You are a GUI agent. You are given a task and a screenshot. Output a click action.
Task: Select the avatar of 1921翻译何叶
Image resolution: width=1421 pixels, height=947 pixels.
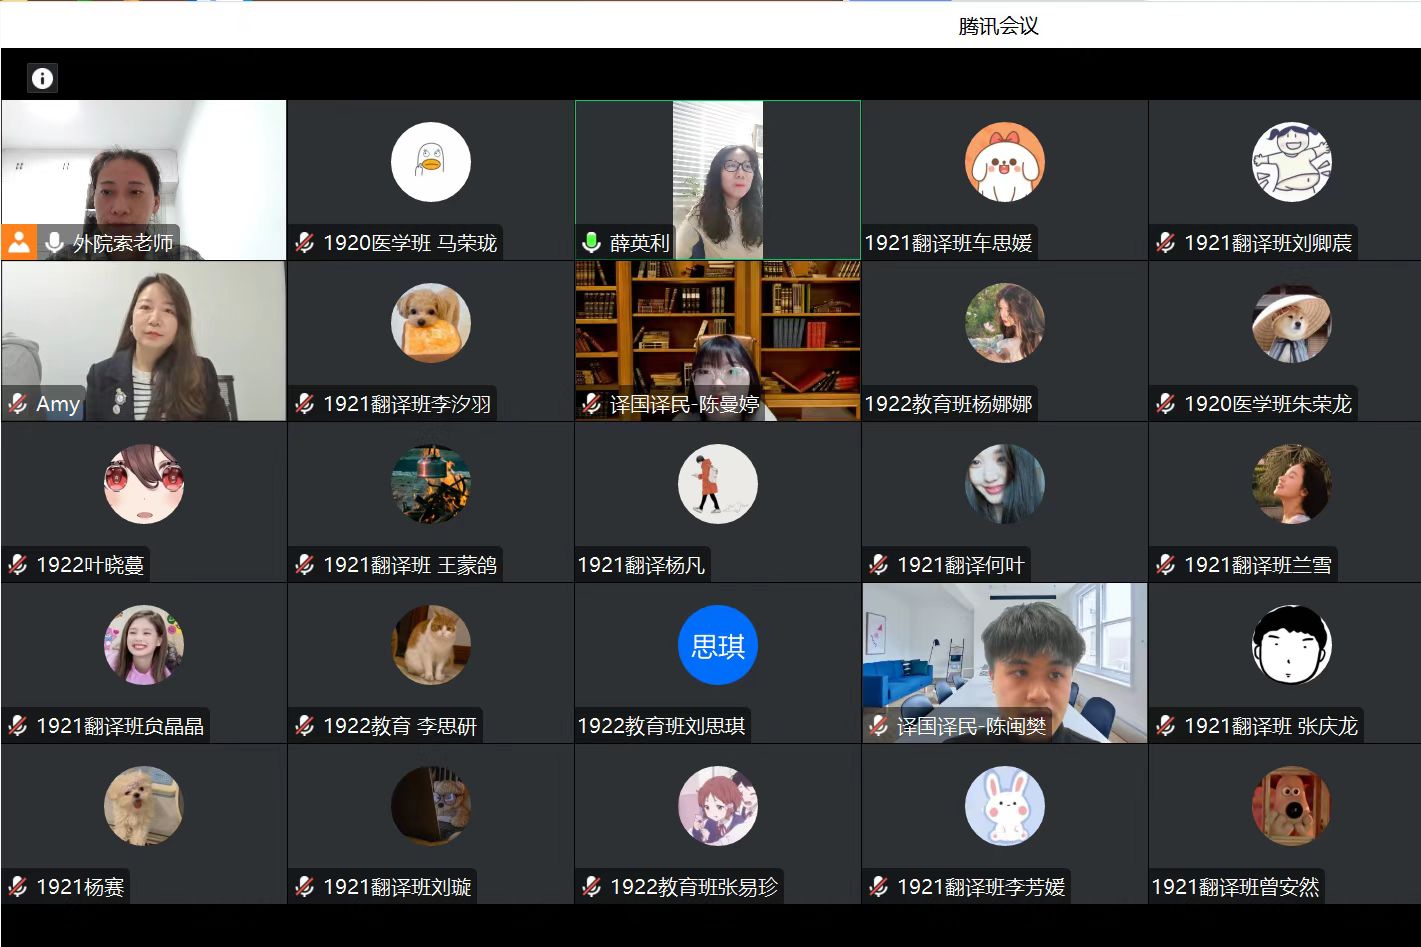1005,484
